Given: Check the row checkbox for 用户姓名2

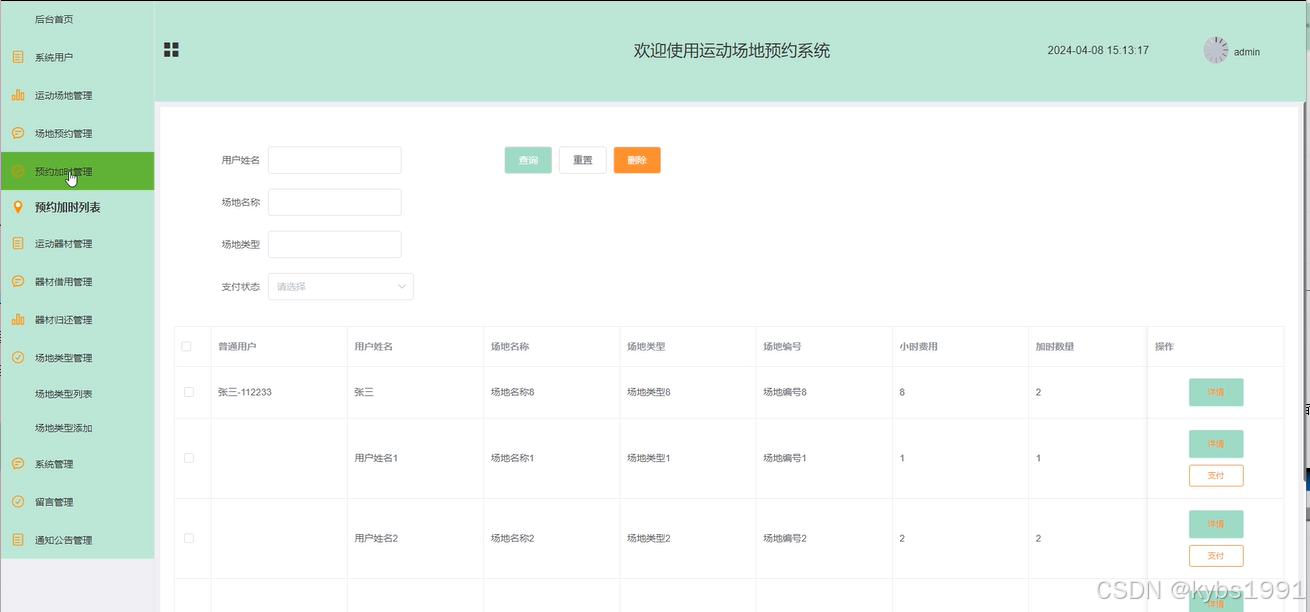Looking at the screenshot, I should coord(189,538).
